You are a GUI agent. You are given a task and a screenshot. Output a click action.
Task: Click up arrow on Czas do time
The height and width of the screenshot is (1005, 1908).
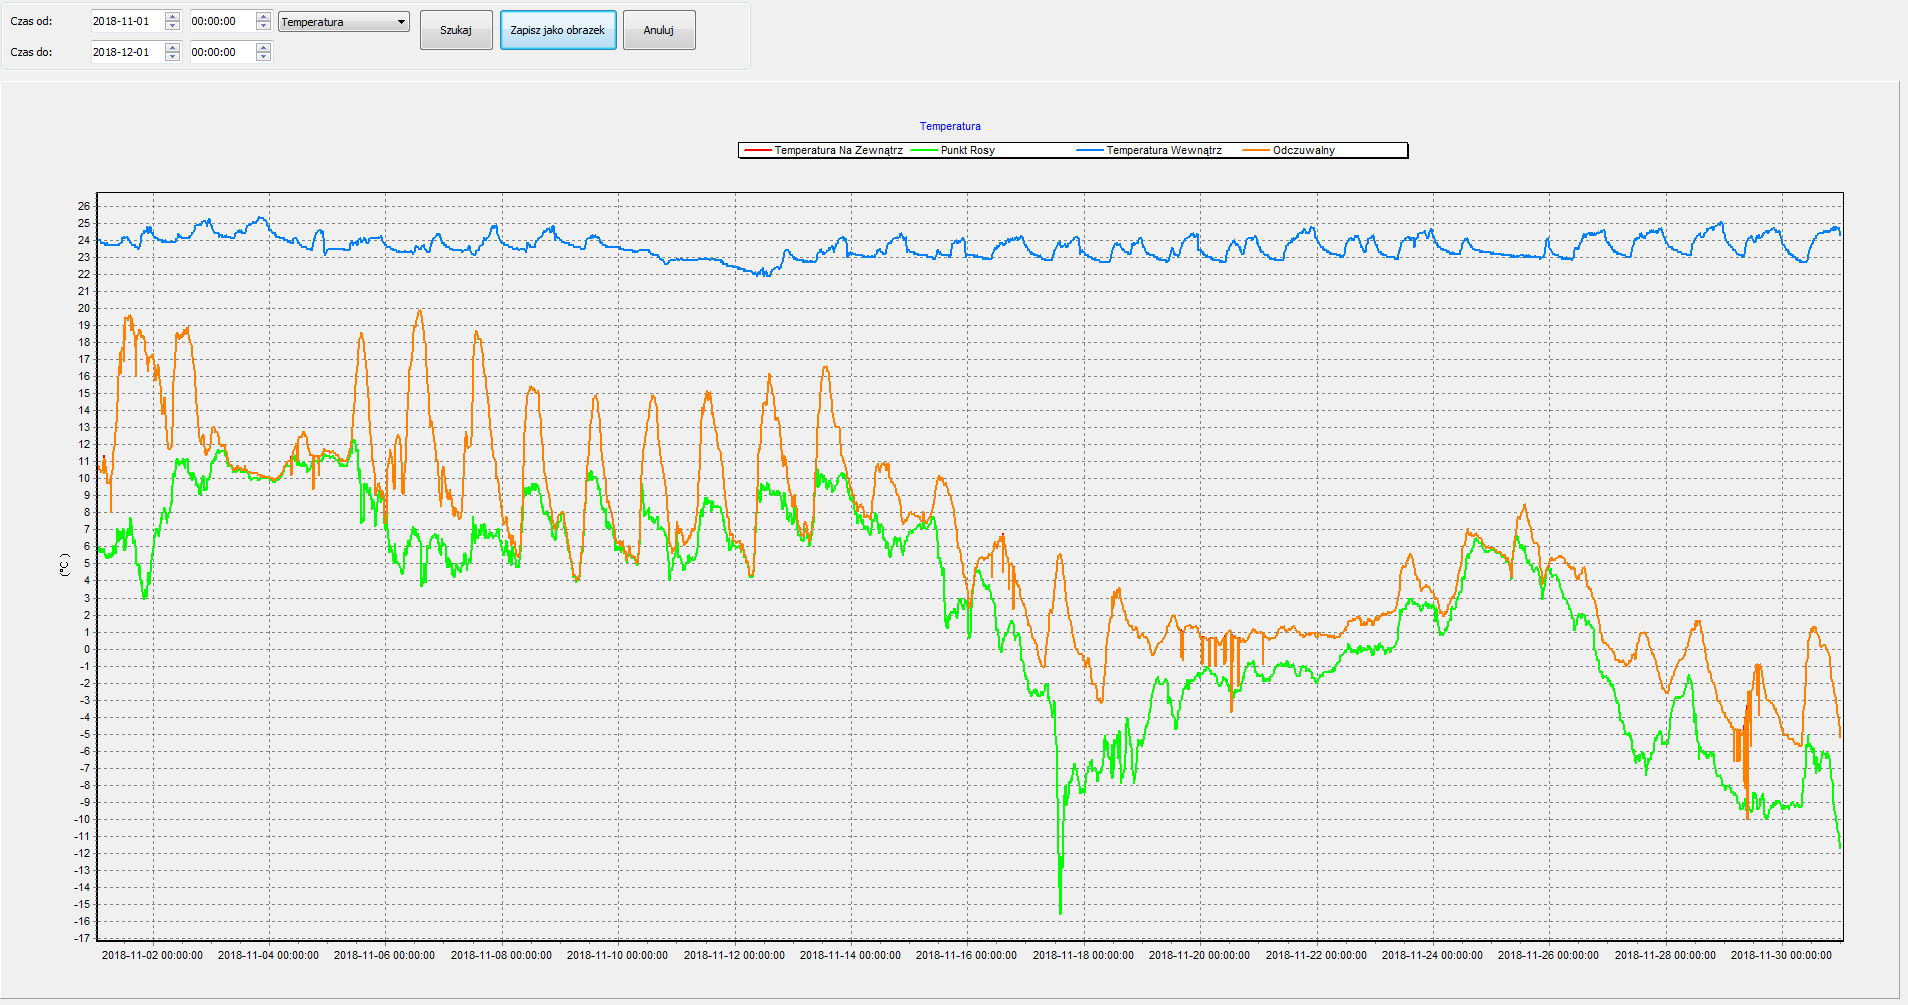(263, 48)
